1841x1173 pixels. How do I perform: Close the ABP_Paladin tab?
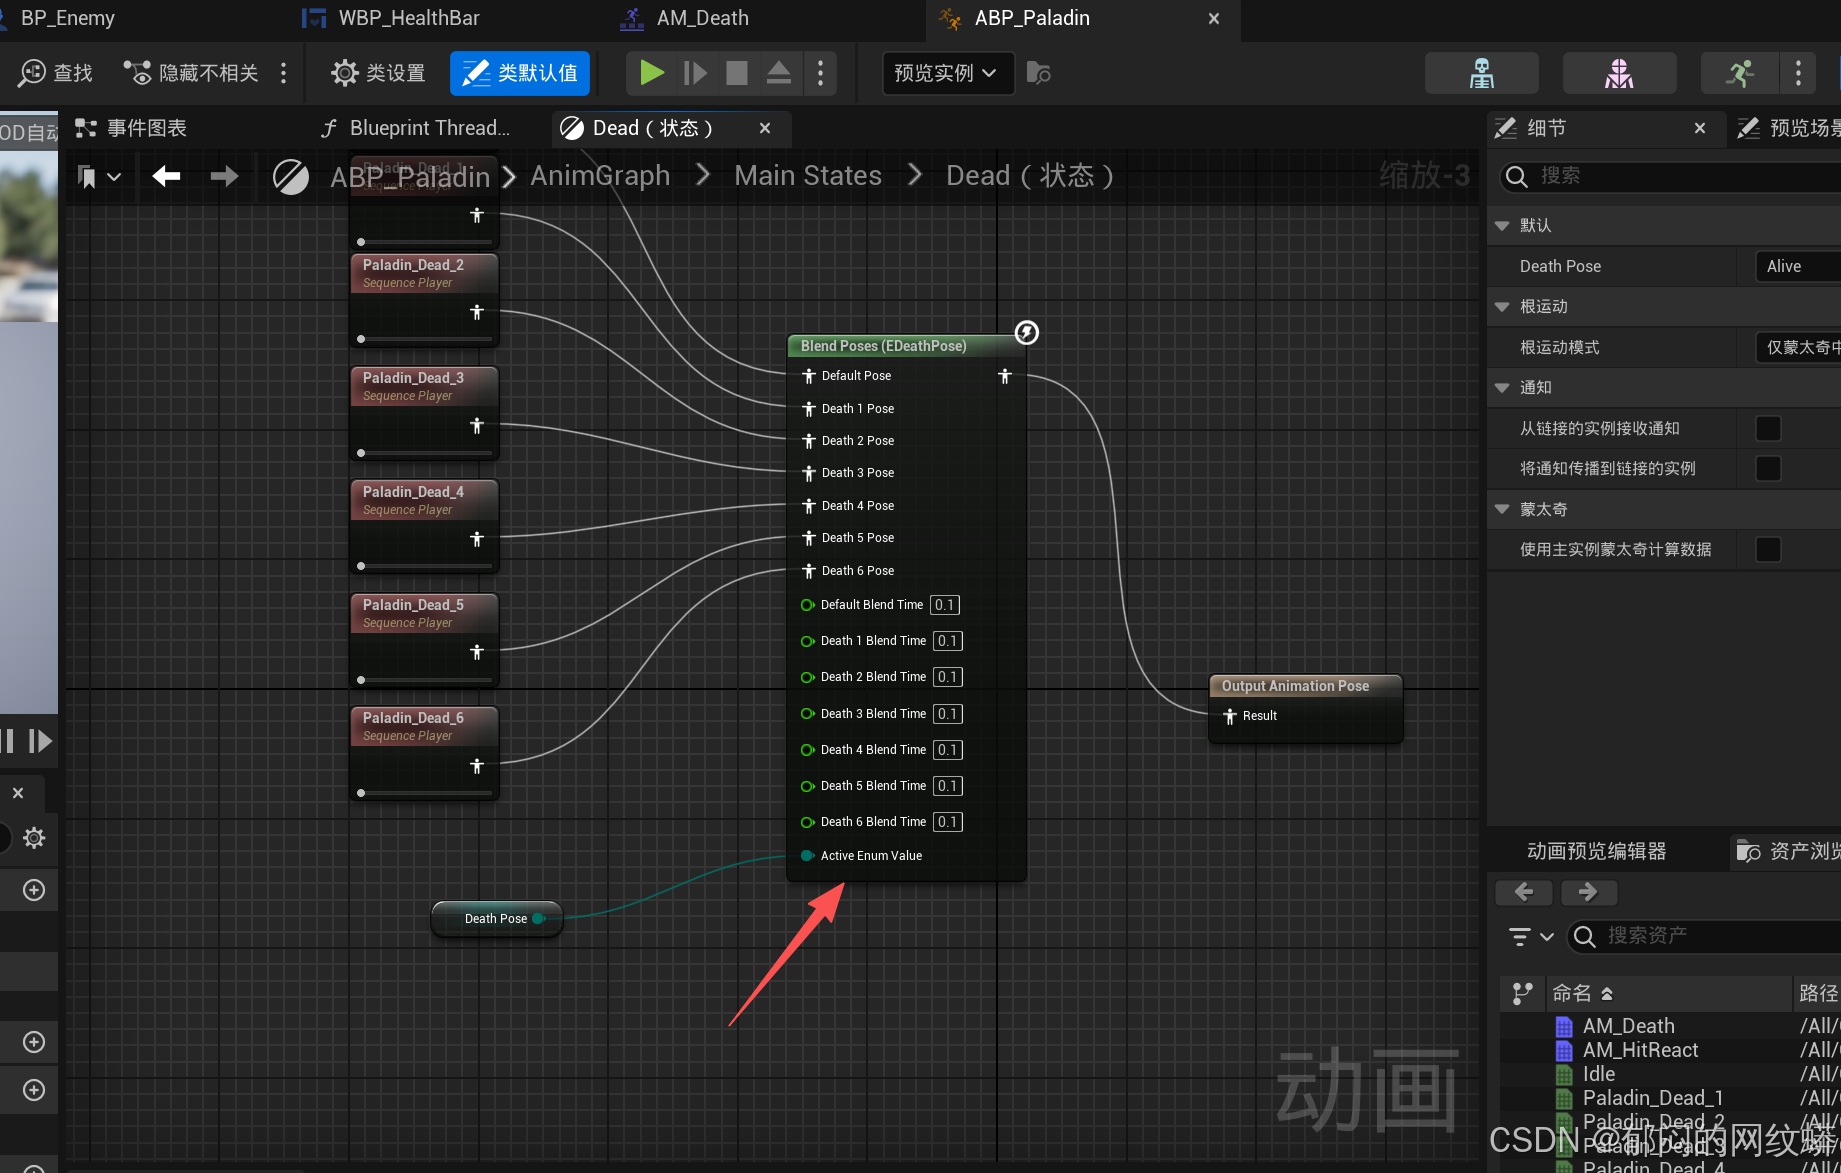(1214, 18)
